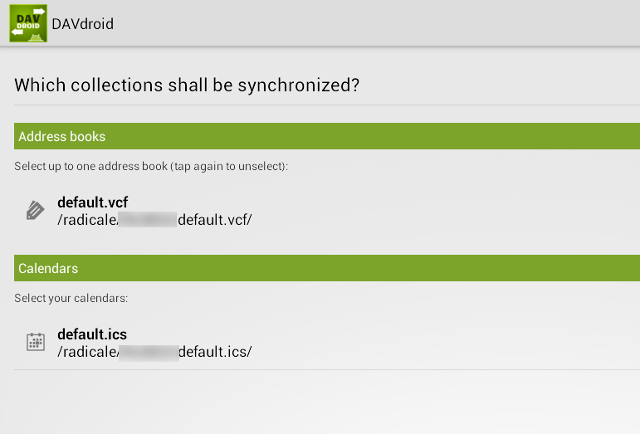Click the Android robot on the app logo
This screenshot has width=640, height=434.
click(x=36, y=38)
